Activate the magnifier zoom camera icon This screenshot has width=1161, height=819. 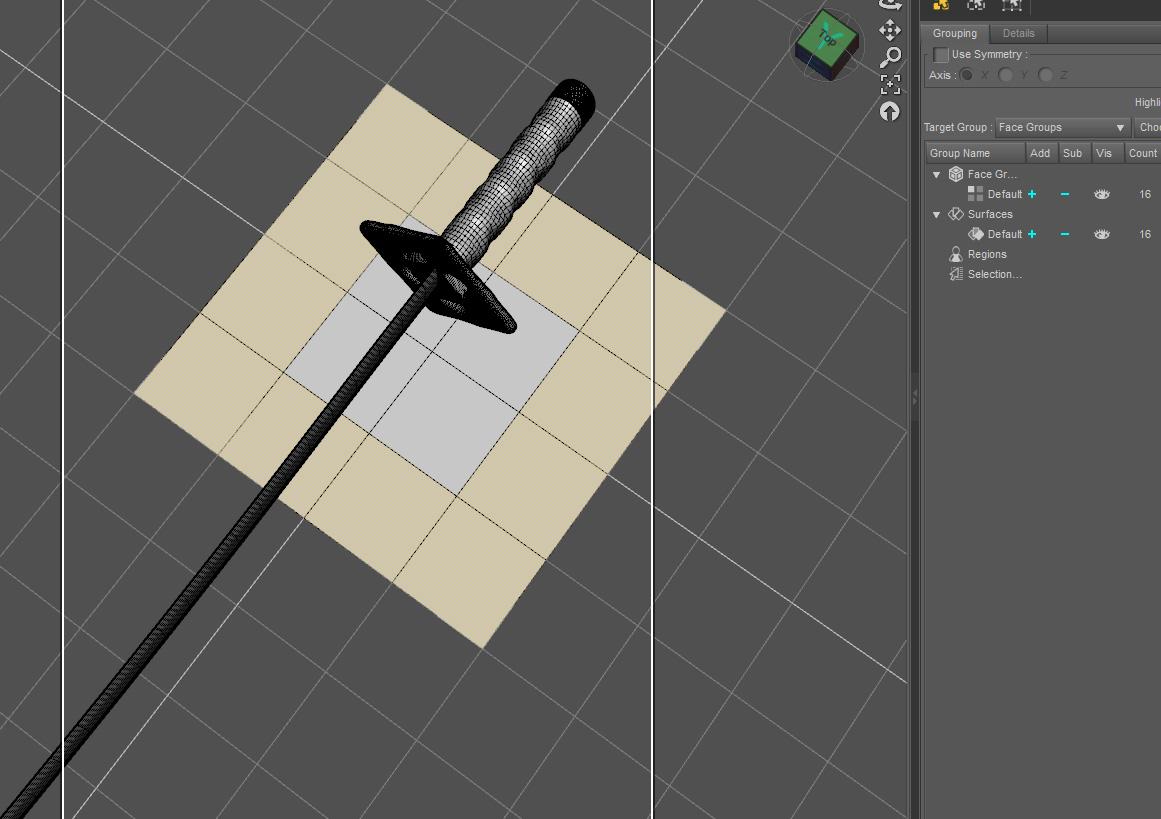coord(890,57)
